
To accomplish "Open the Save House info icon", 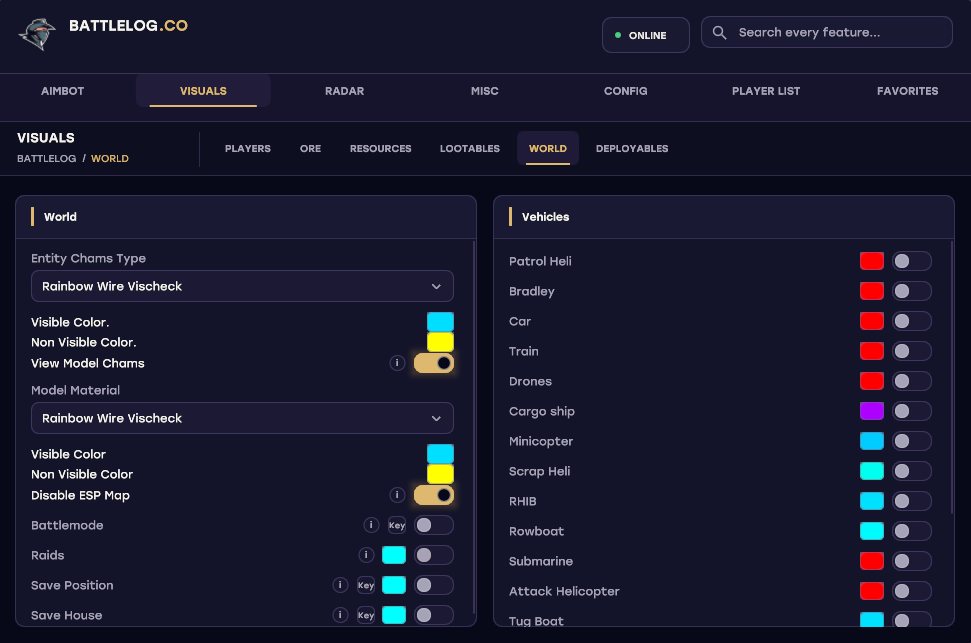I will point(340,615).
